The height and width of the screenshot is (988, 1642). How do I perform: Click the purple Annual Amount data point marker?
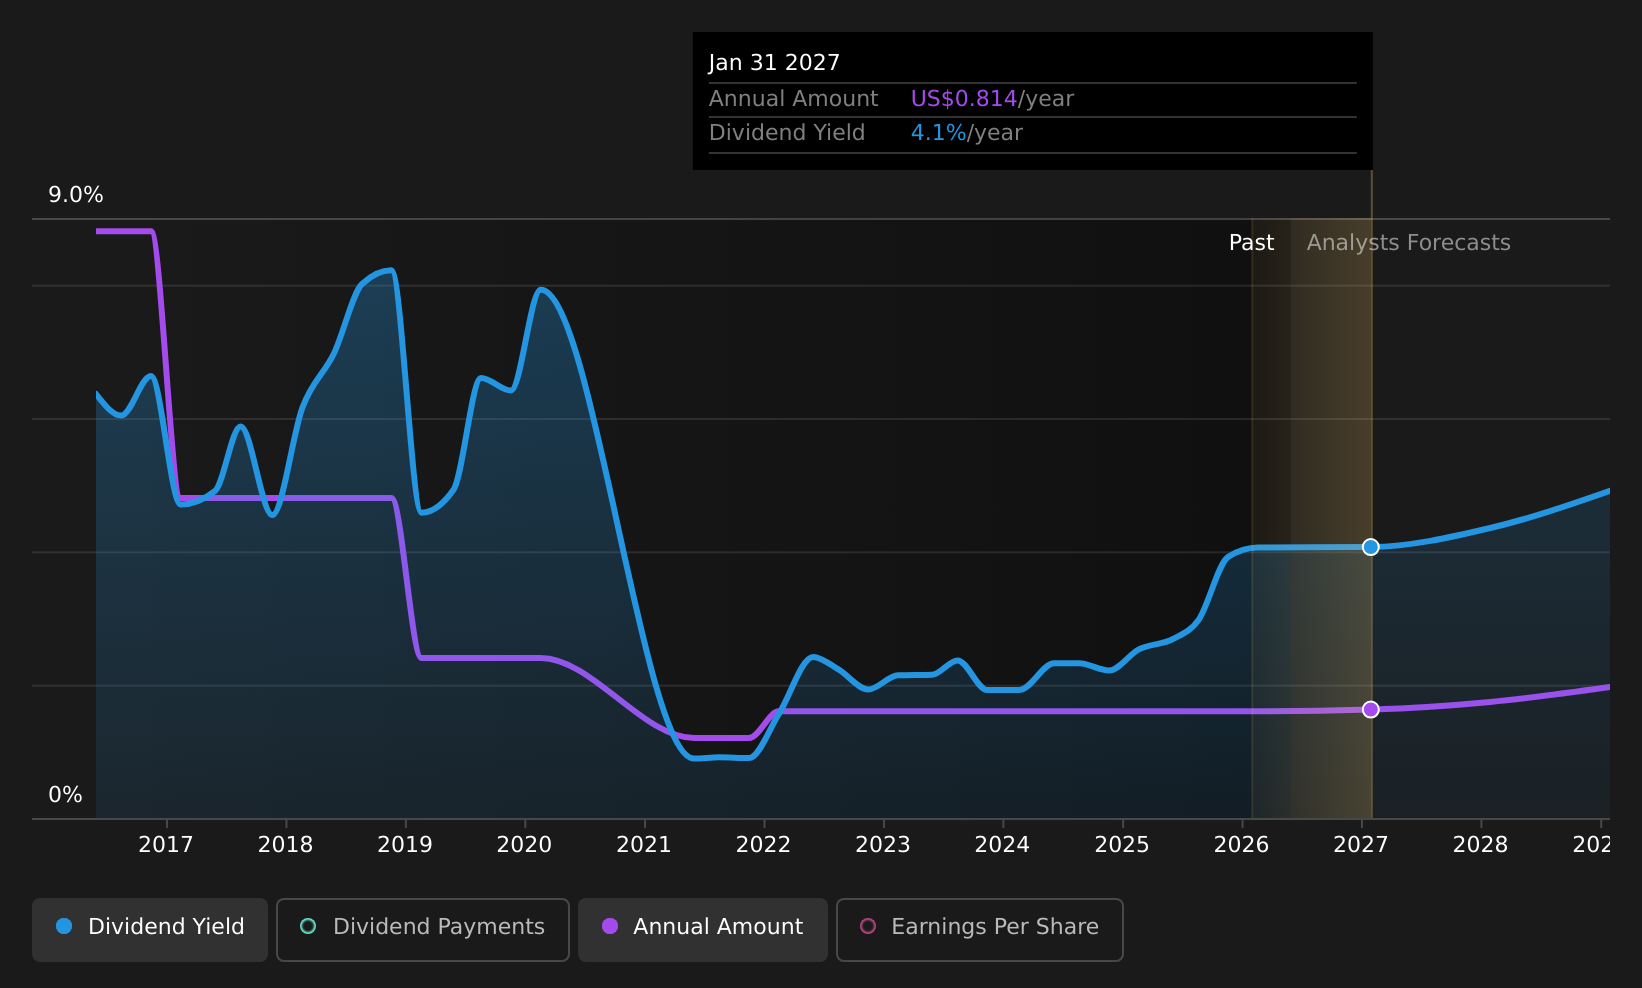tap(1371, 709)
